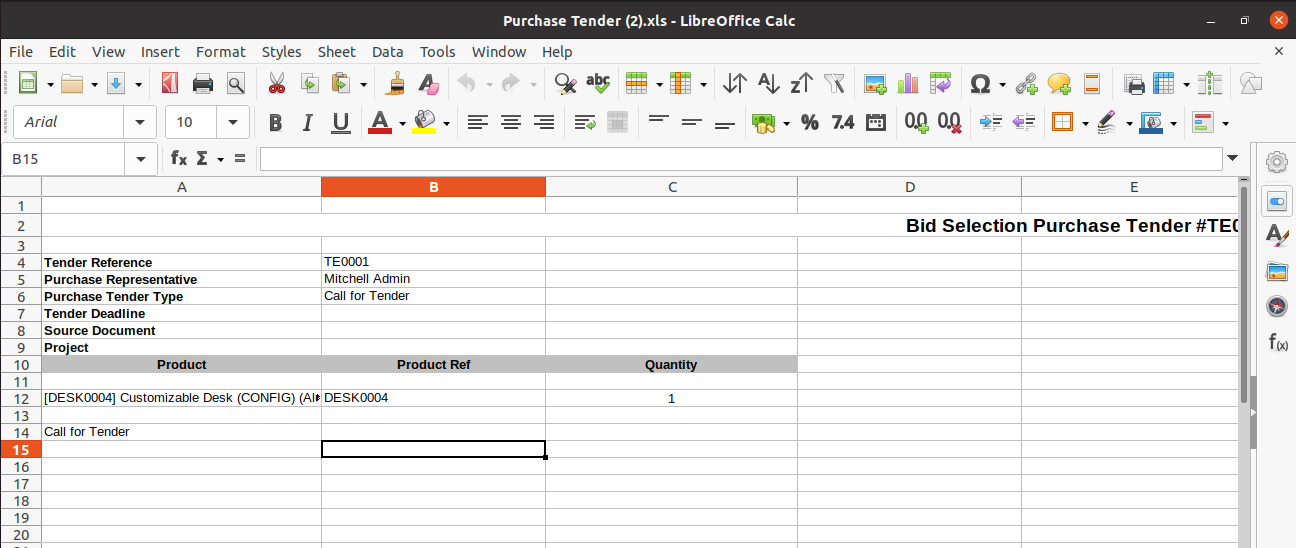
Task: Open Find & Replace icon
Action: tap(565, 83)
